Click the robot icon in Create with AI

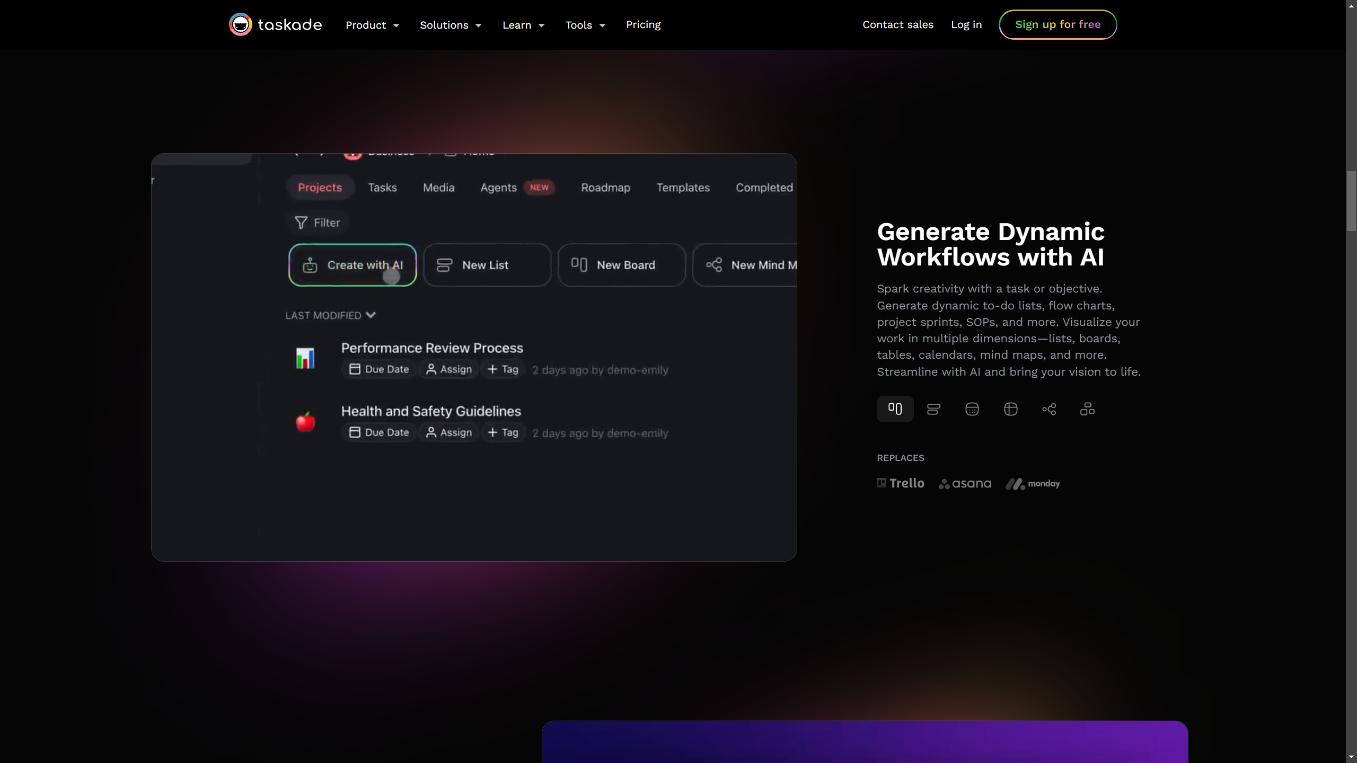click(x=310, y=265)
